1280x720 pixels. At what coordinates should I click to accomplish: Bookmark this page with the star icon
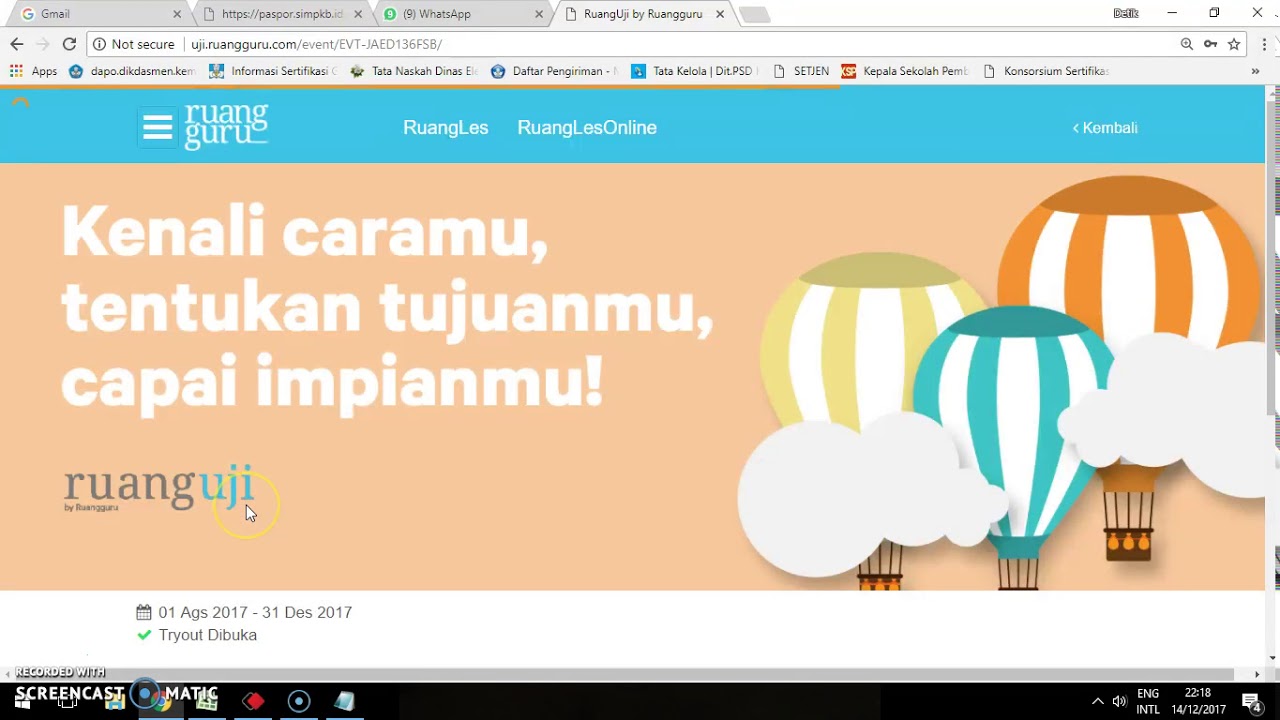[x=1234, y=44]
